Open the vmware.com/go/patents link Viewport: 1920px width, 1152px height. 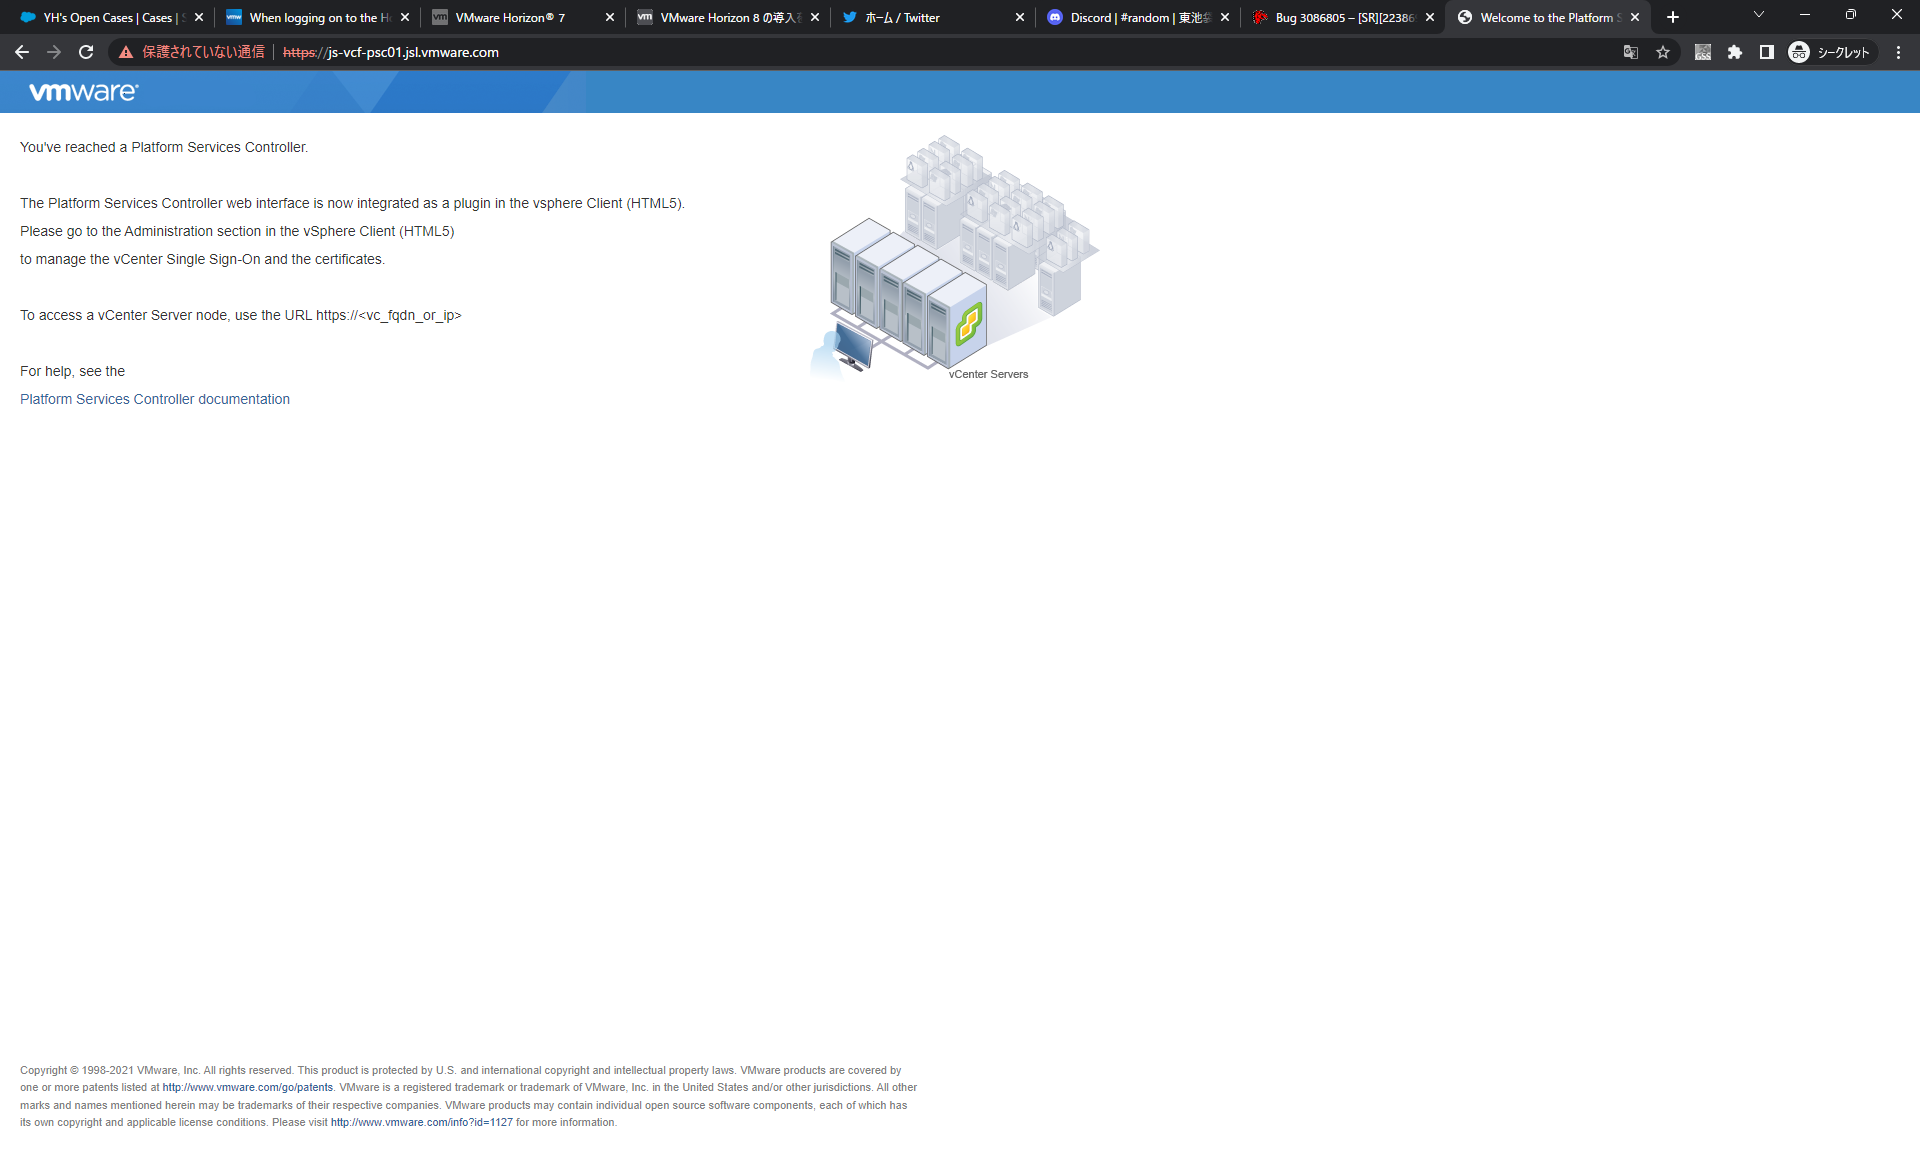point(247,1087)
